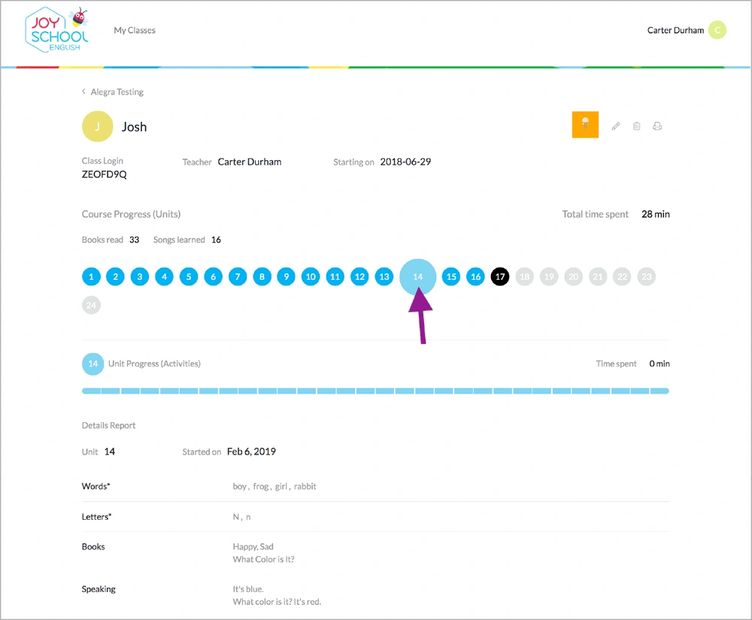This screenshot has height=620, width=752.
Task: Select unit 8 in course progress
Action: [262, 277]
